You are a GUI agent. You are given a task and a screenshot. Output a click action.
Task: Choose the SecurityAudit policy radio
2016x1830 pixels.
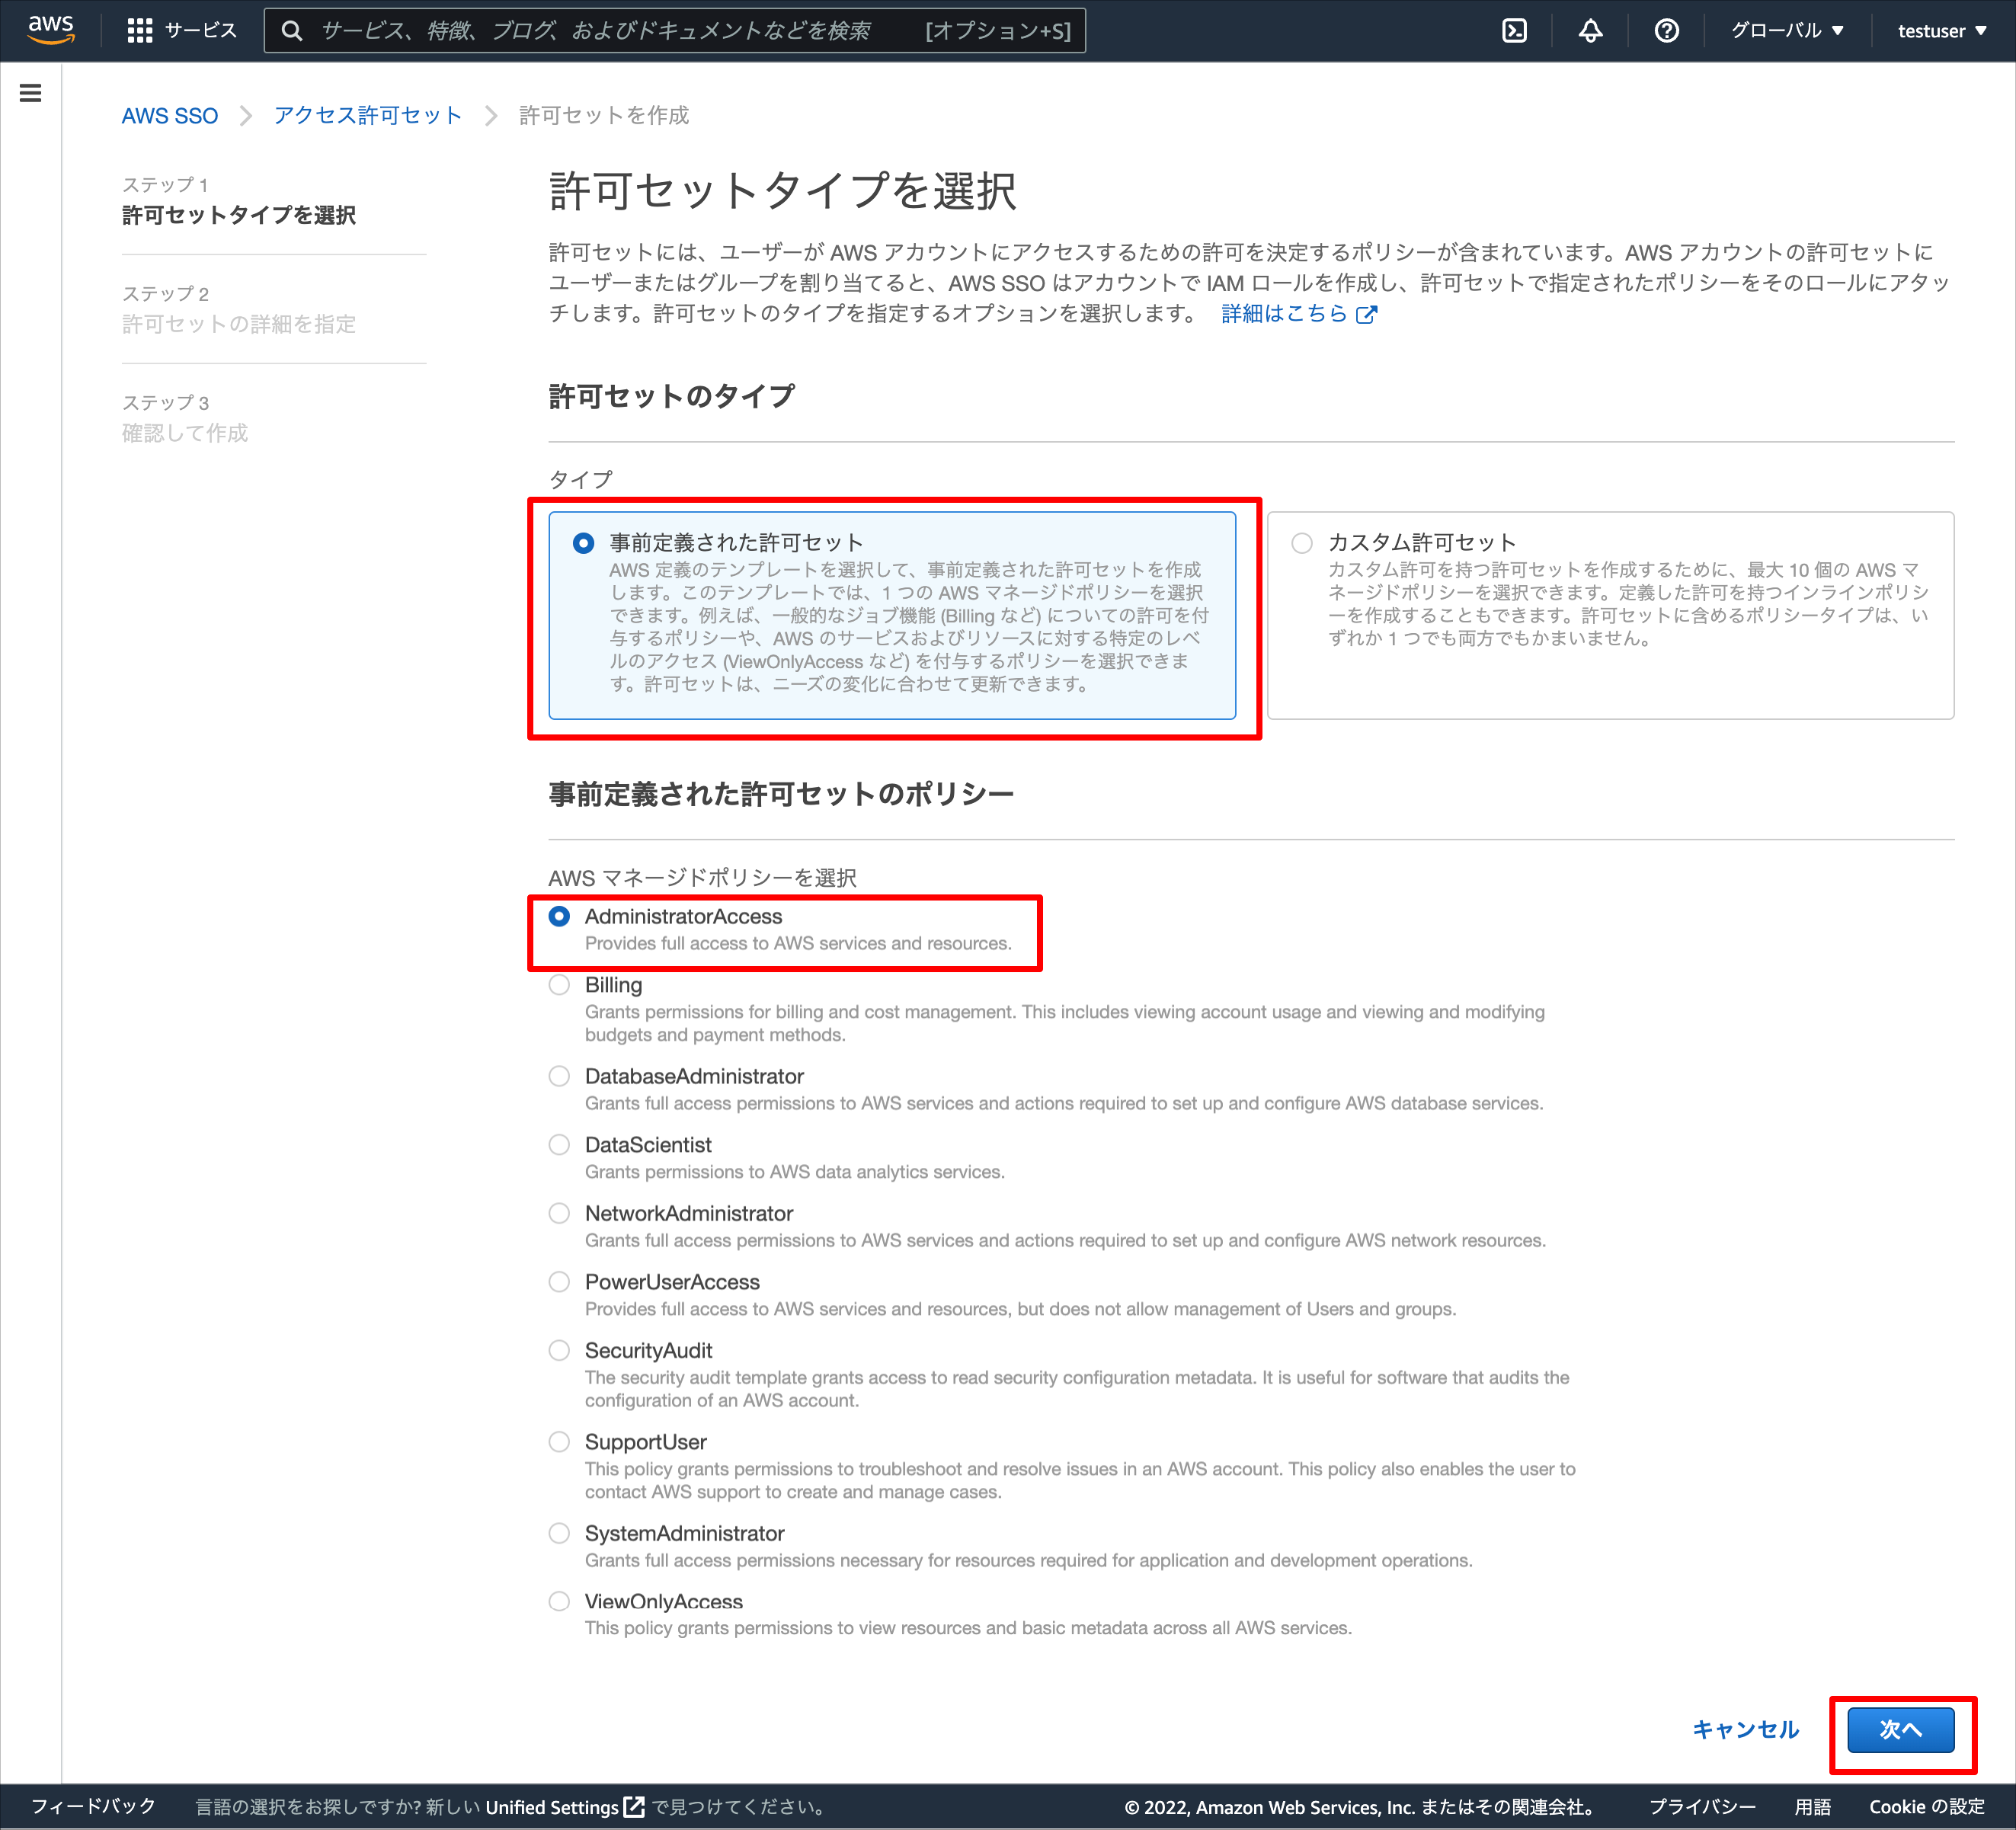(x=559, y=1350)
